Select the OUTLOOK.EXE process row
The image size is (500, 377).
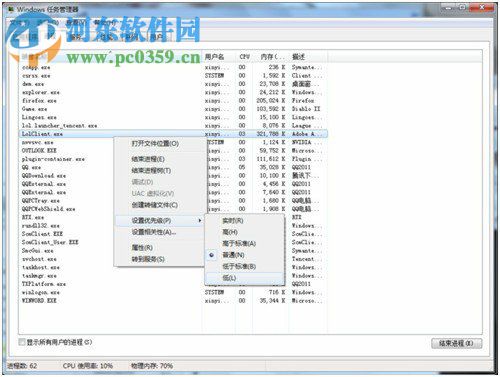tap(67, 151)
